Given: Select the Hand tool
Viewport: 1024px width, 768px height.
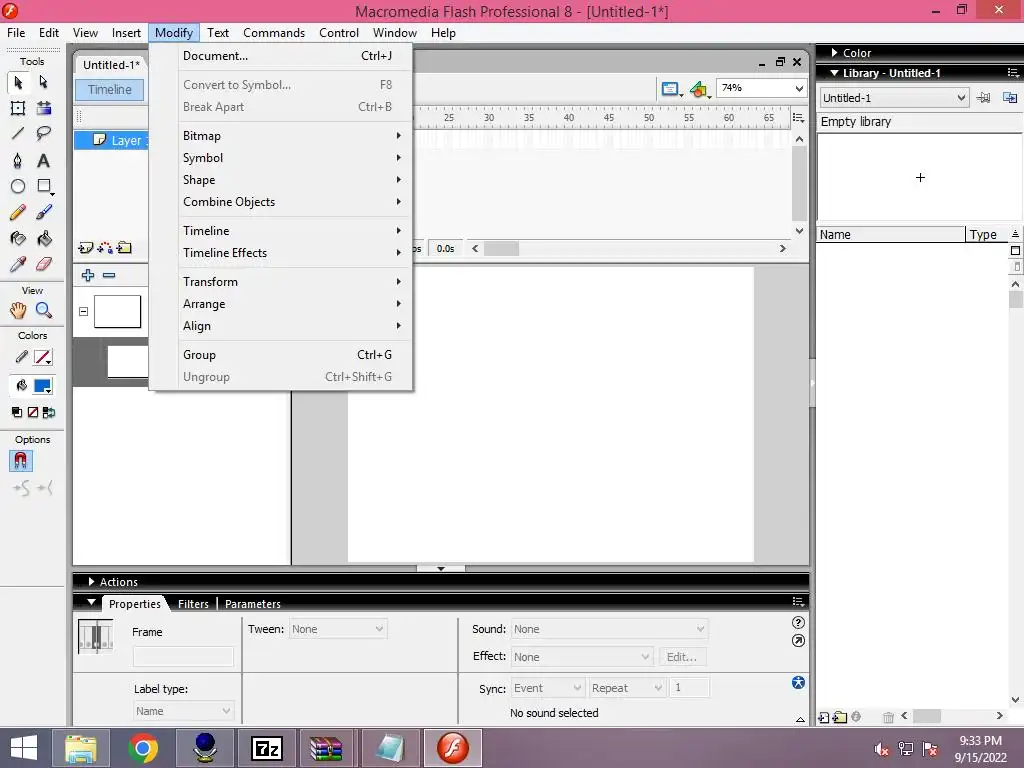Looking at the screenshot, I should tap(18, 311).
